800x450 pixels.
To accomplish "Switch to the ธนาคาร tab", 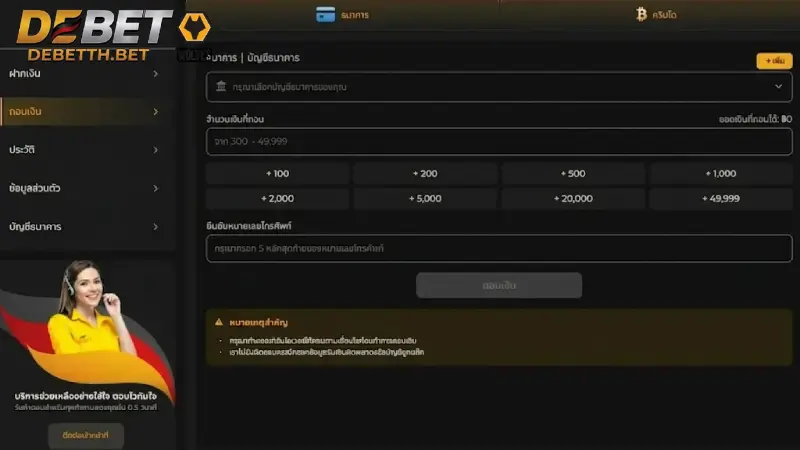I will (342, 15).
